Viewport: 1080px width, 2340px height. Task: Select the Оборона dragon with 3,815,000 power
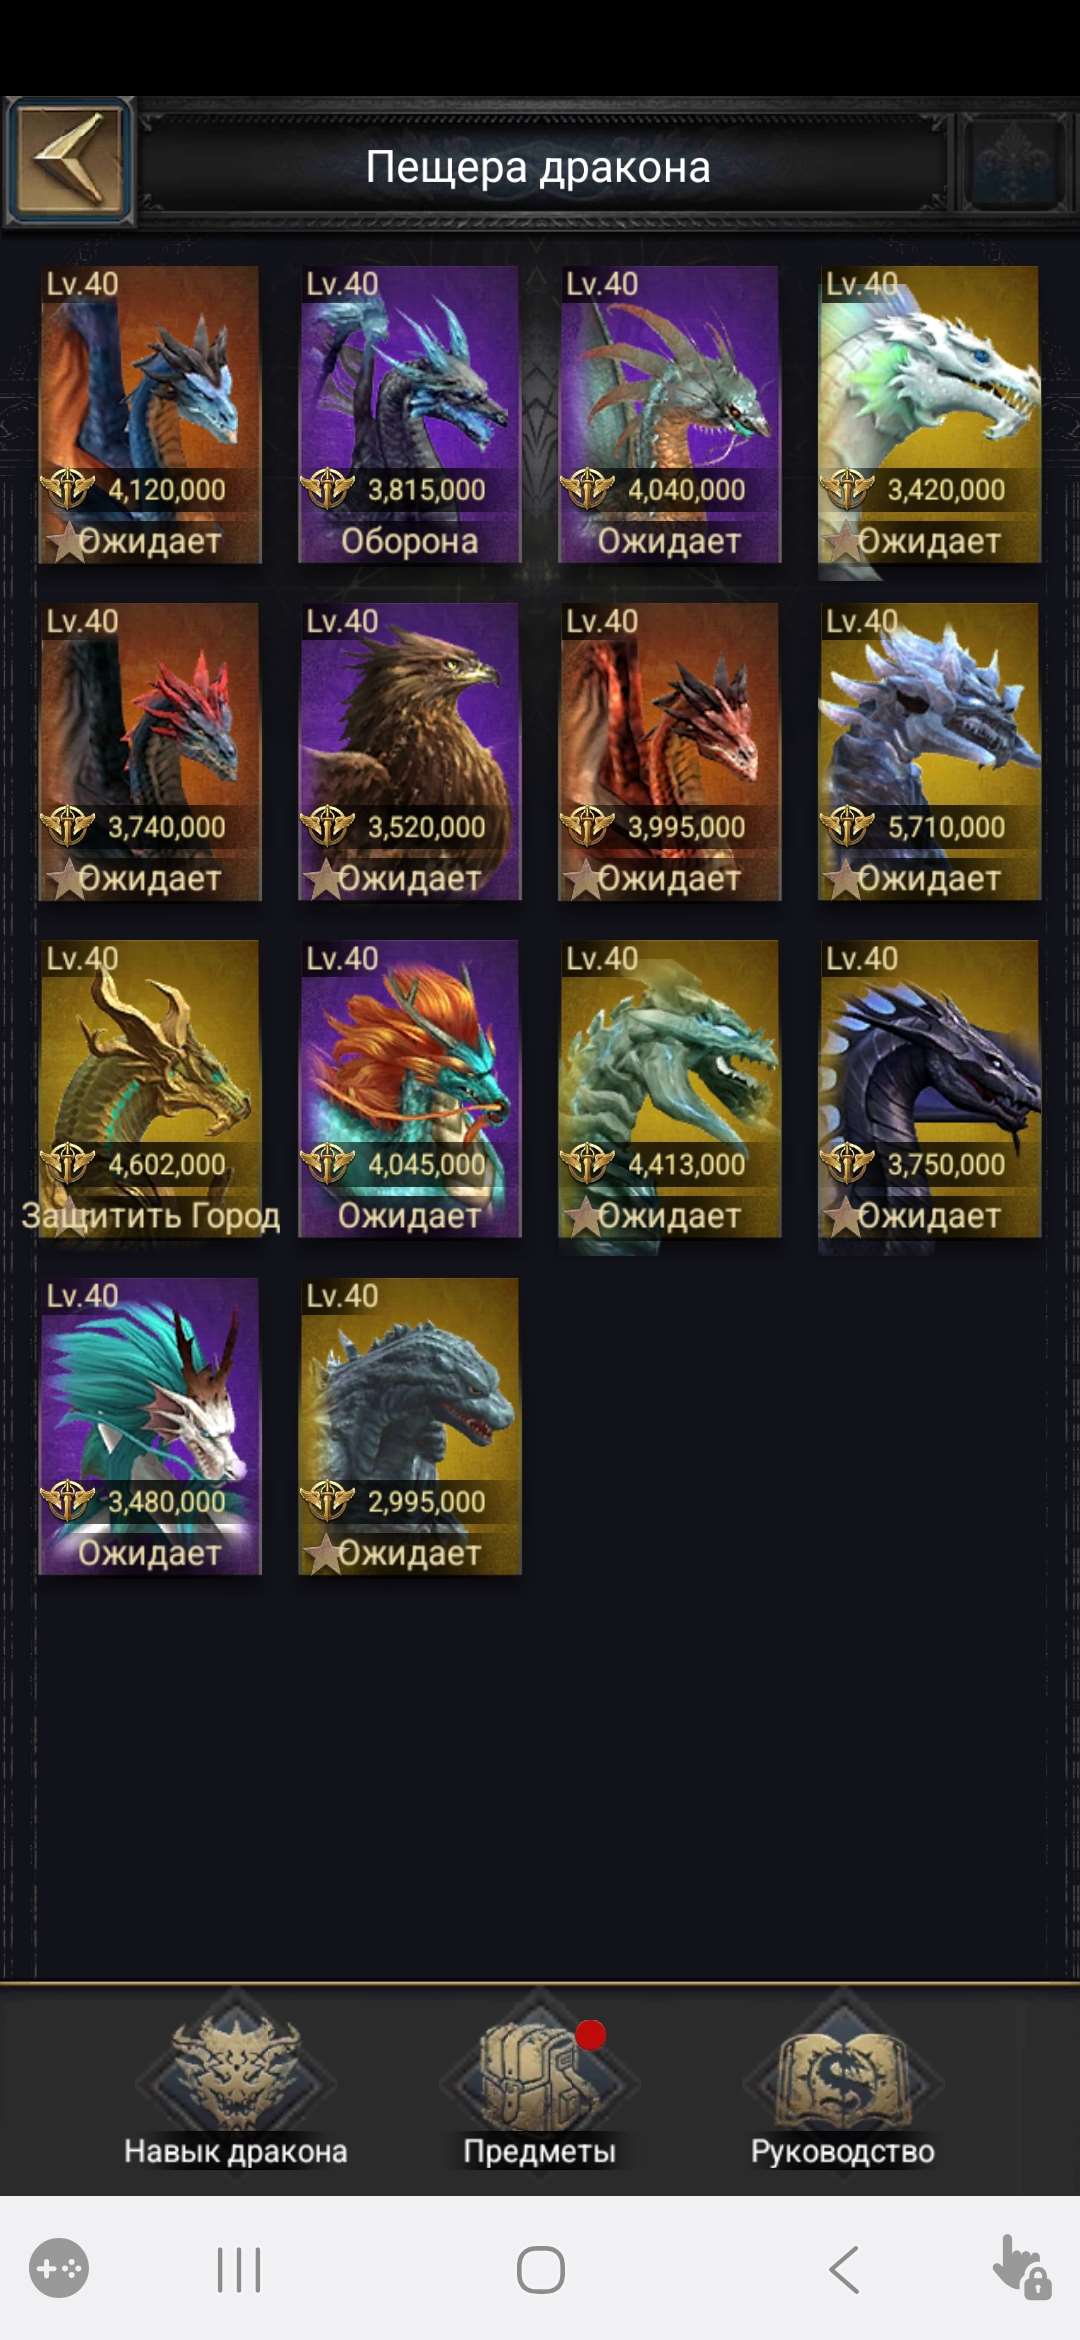pyautogui.click(x=410, y=415)
